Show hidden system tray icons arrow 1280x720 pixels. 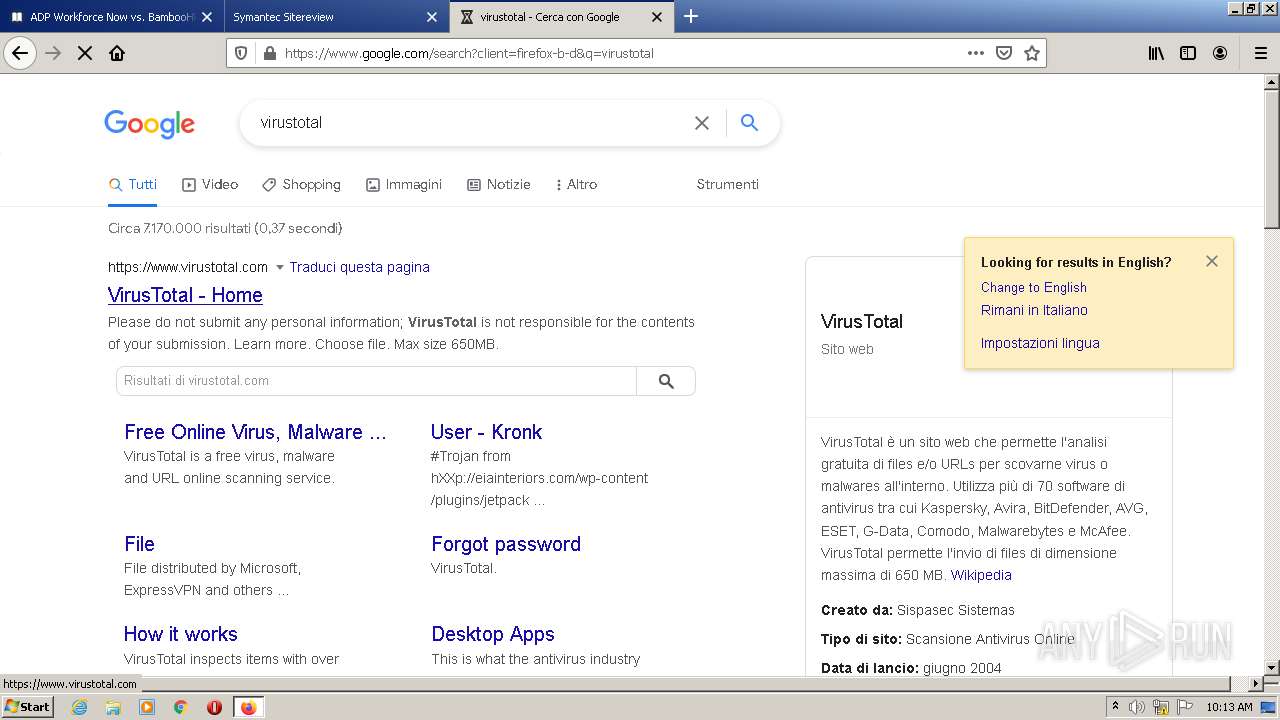point(1115,707)
